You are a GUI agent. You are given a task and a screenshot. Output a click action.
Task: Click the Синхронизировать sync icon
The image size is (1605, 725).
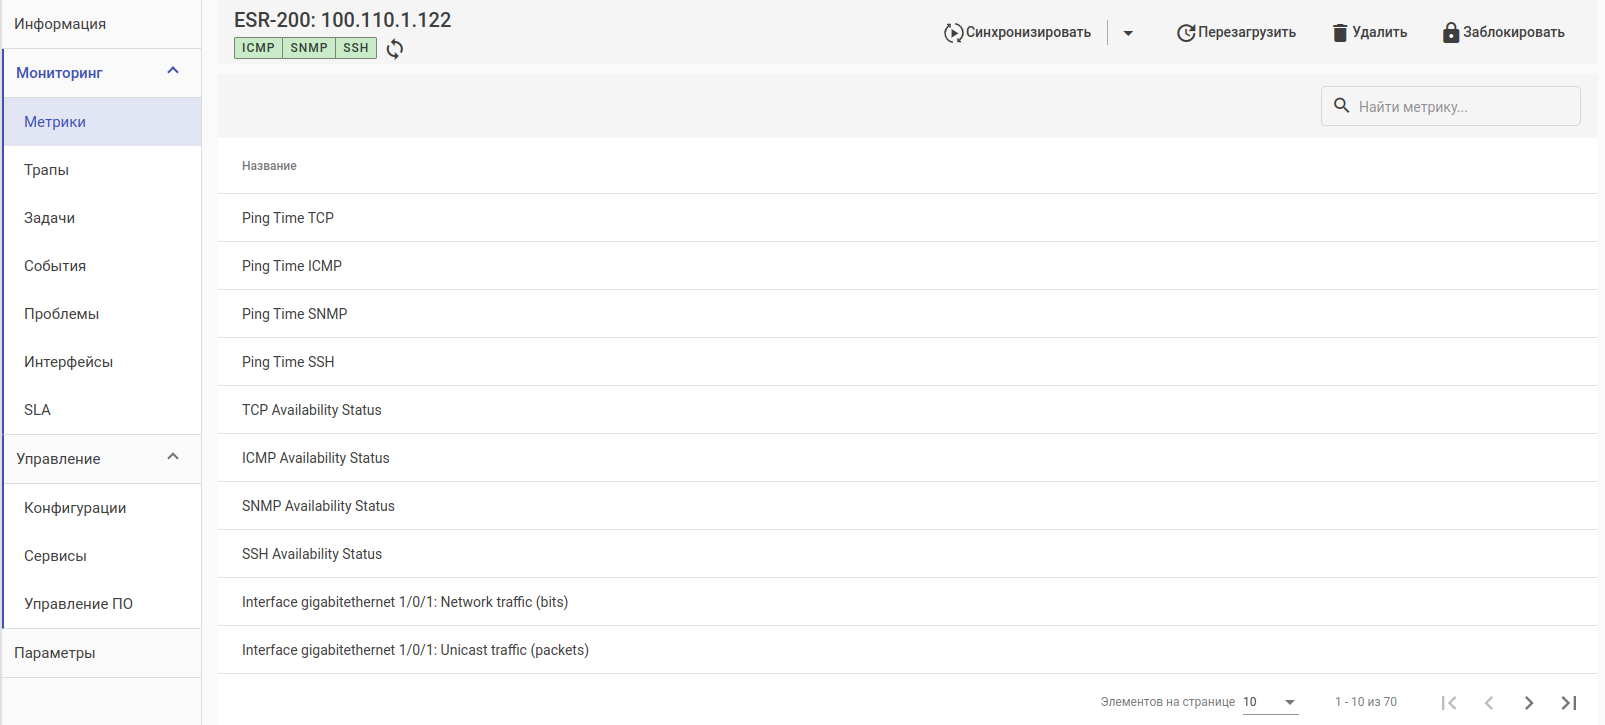(953, 33)
